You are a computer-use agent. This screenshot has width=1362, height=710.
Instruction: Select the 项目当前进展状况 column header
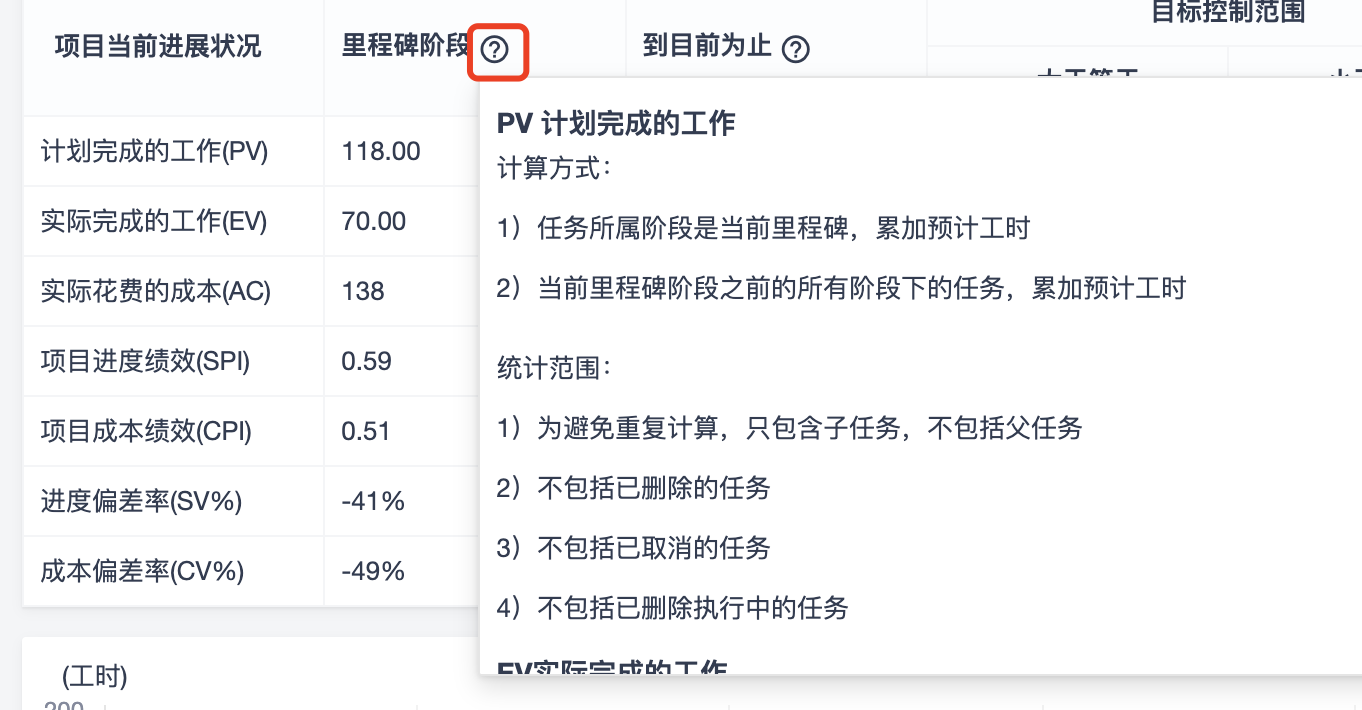pos(158,47)
